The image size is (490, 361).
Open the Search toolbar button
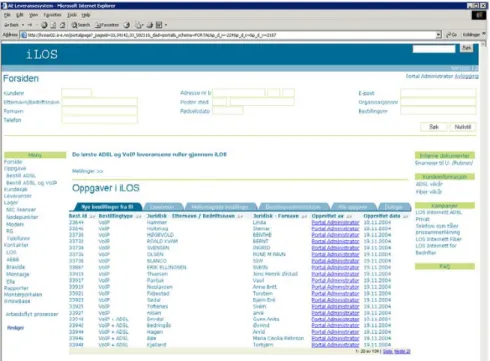point(81,25)
